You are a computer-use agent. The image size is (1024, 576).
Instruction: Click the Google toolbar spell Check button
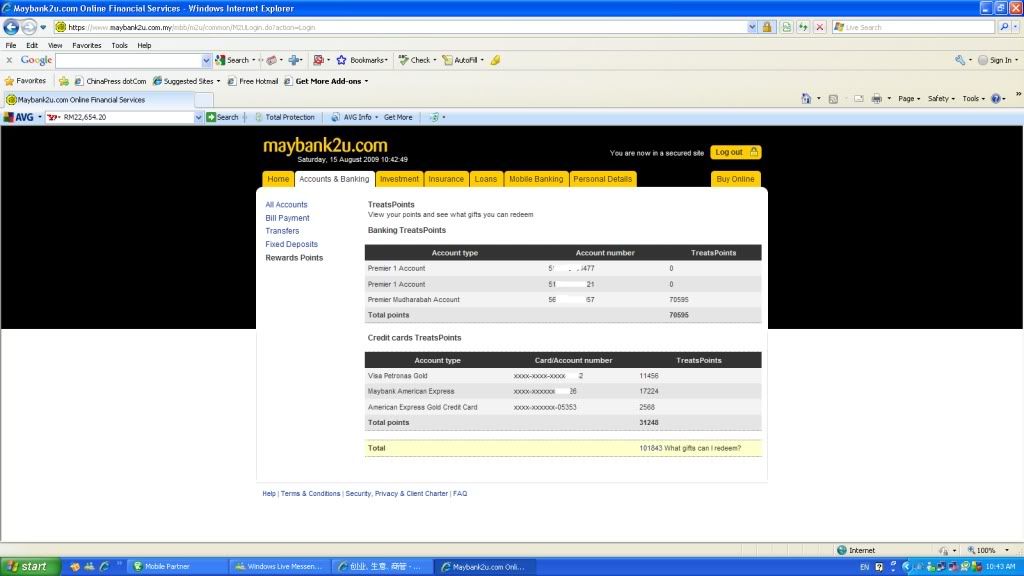(x=415, y=60)
